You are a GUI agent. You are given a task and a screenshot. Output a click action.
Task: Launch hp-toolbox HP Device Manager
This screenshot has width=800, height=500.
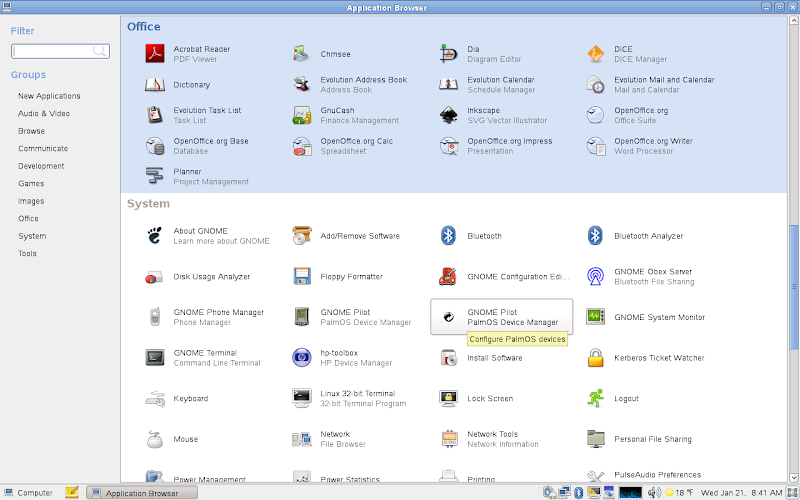[x=342, y=358]
